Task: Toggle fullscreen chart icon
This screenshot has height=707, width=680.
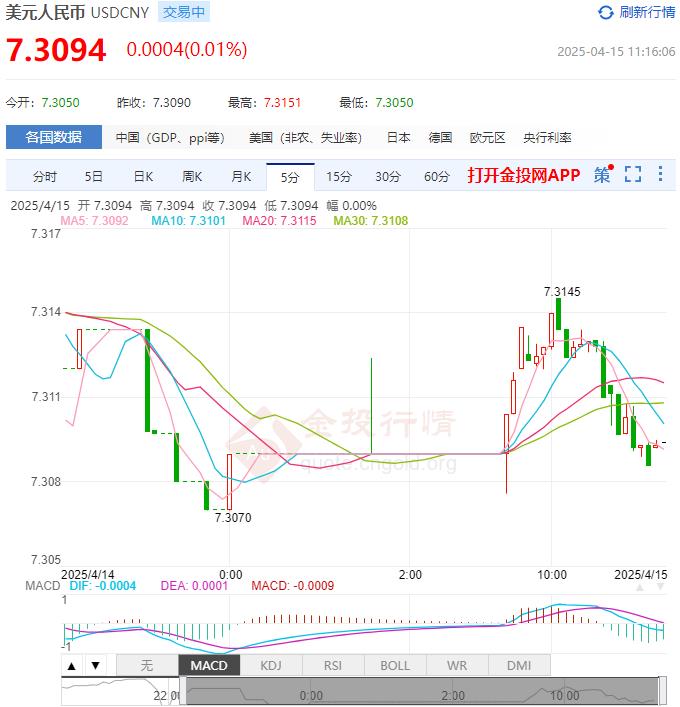Action: coord(633,174)
